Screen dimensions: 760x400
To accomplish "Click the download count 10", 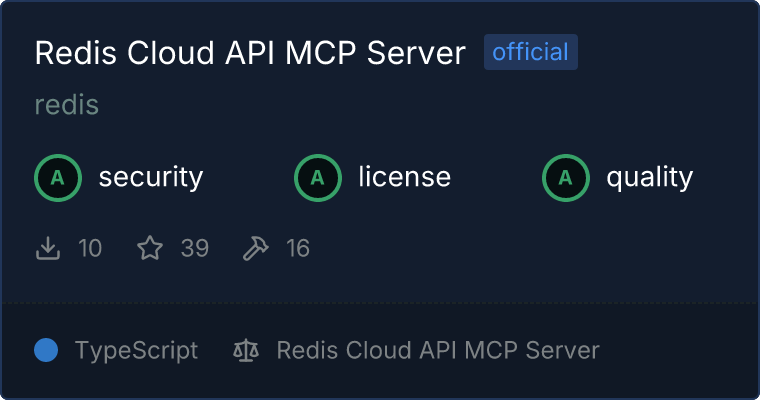I will click(x=90, y=248).
